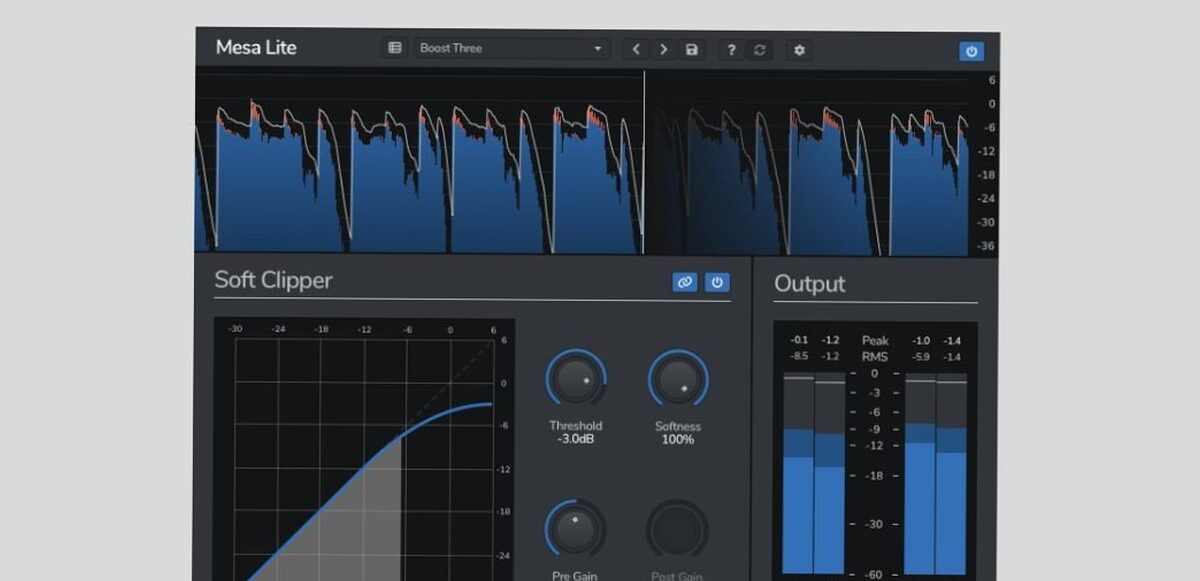Viewport: 1200px width, 581px height.
Task: Select the previous preset arrow
Action: 636,48
